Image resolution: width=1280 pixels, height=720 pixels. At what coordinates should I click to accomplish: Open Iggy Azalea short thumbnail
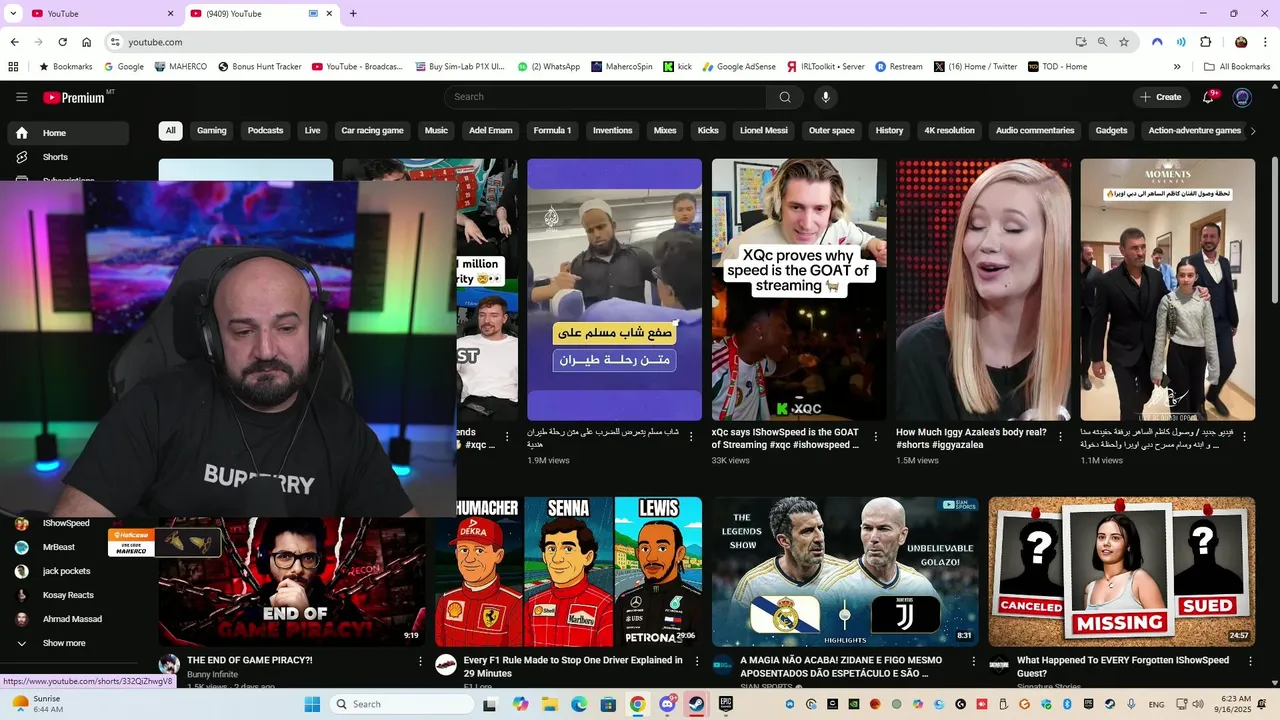pos(983,290)
